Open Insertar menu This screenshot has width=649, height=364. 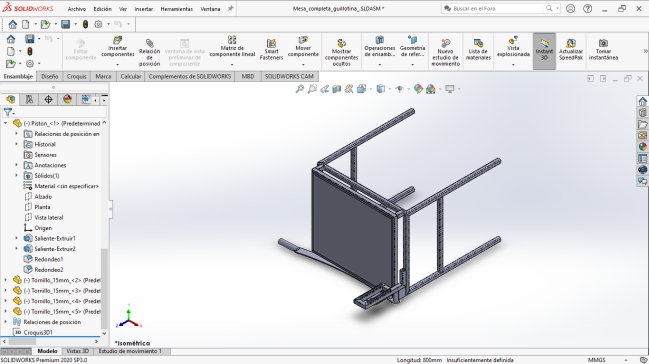[x=144, y=9]
